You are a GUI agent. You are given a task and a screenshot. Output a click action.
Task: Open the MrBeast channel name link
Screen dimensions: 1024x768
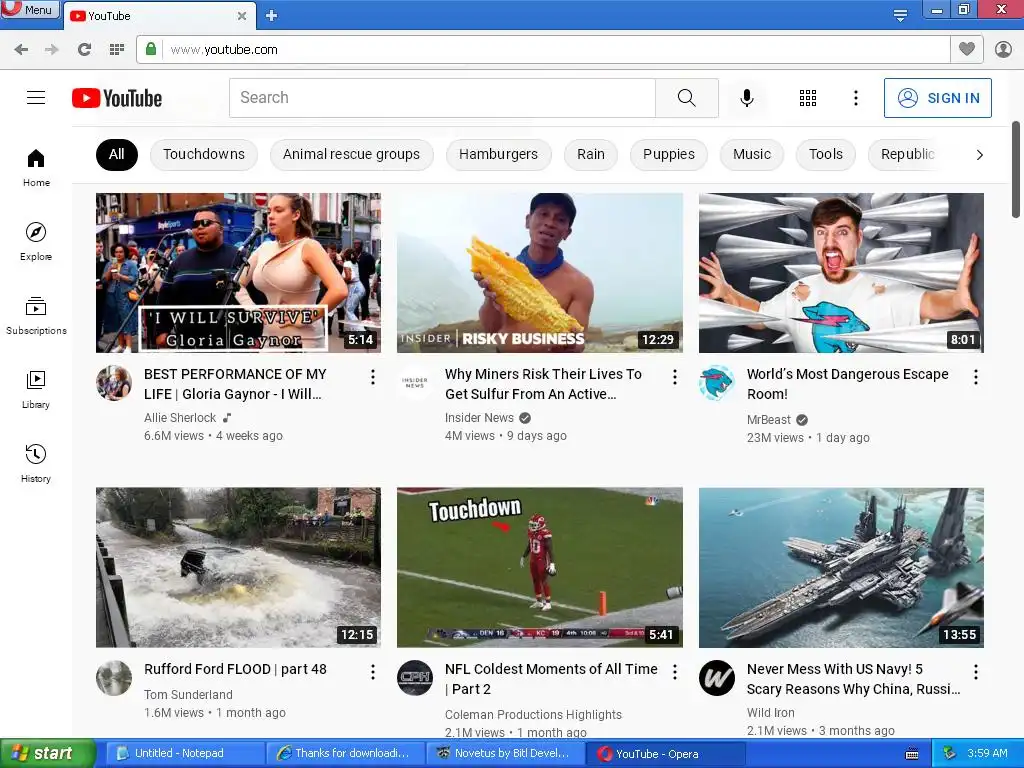768,420
